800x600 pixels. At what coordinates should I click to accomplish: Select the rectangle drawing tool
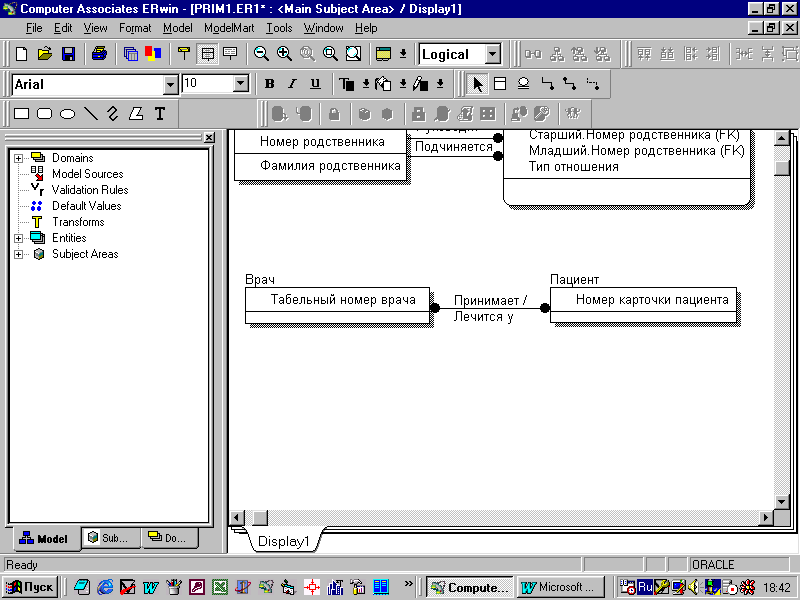click(21, 114)
